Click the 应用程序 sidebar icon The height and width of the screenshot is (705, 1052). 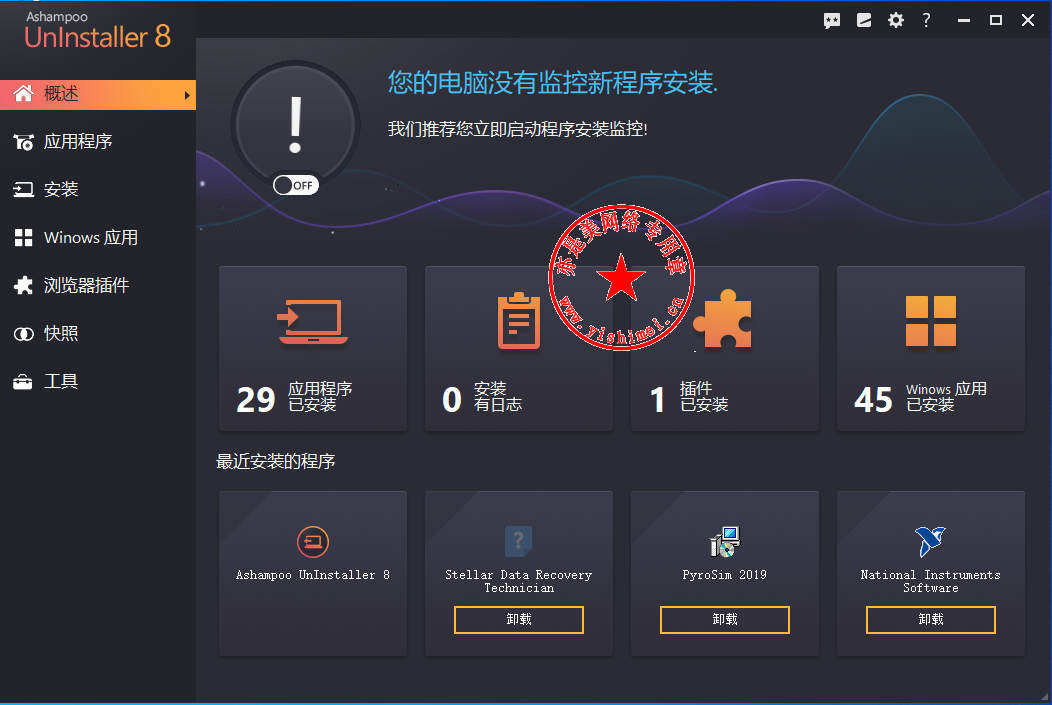[x=23, y=142]
